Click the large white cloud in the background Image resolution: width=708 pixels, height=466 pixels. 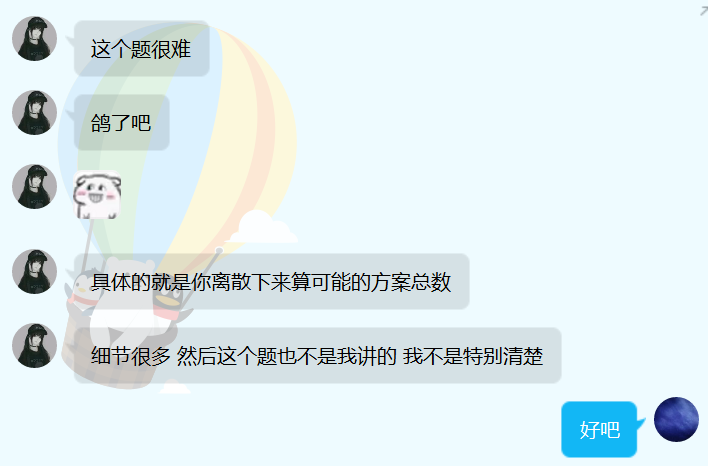click(261, 227)
